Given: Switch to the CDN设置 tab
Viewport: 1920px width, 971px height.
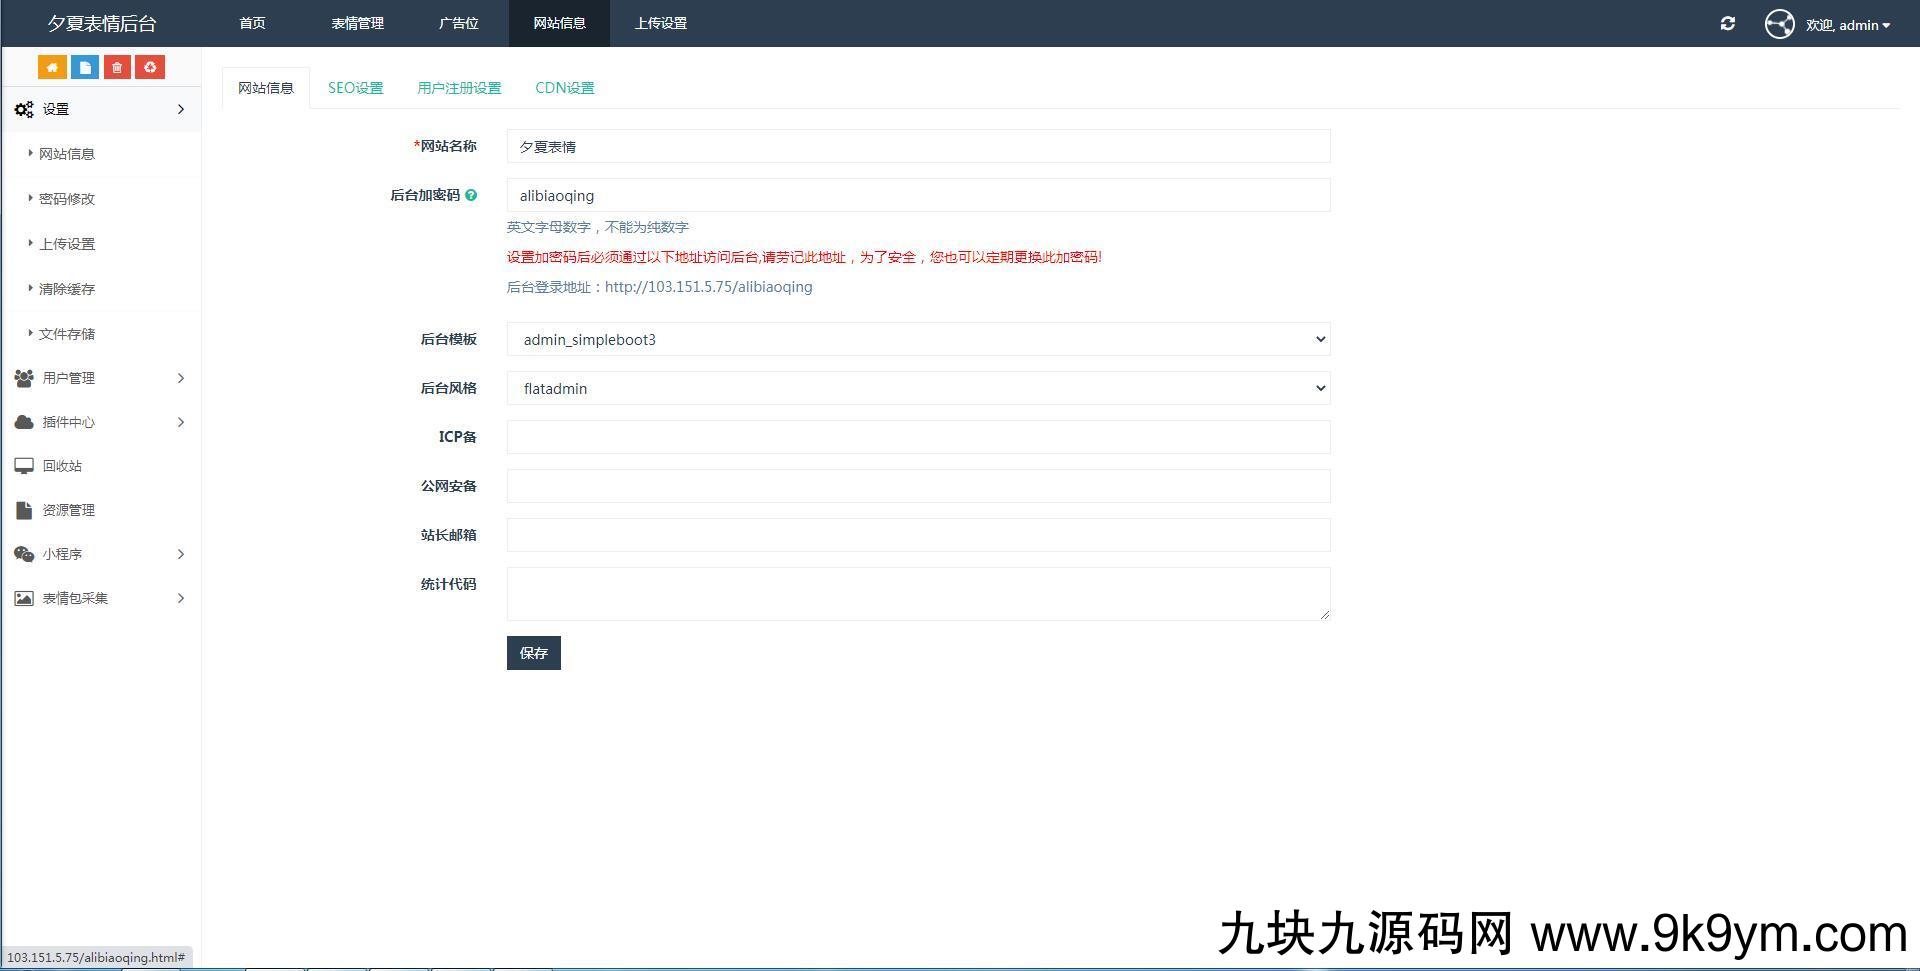Looking at the screenshot, I should click(x=564, y=88).
